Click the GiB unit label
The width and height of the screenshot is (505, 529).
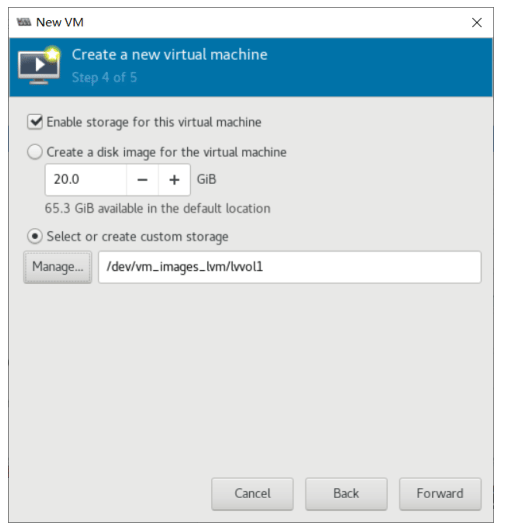(206, 179)
